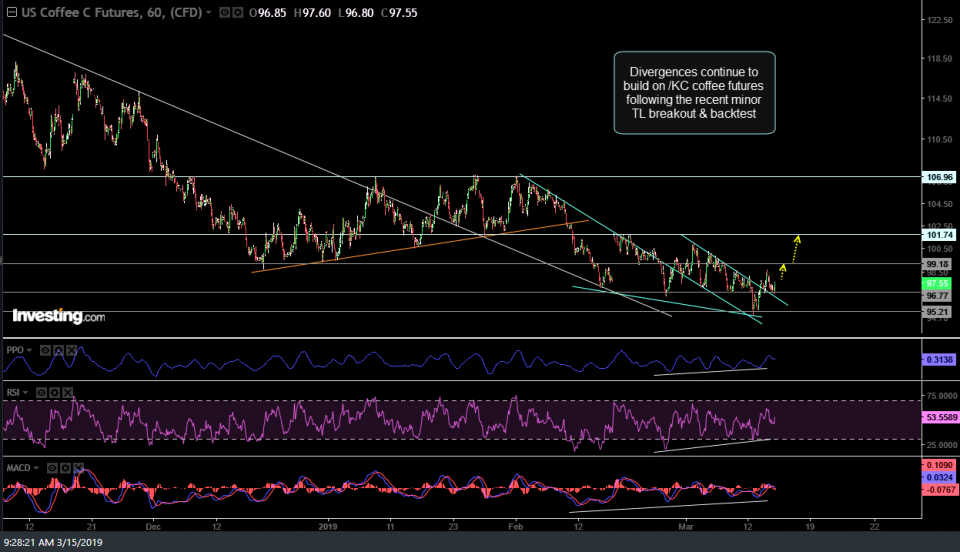Viewport: 960px width, 552px height.
Task: Open US Coffee C Futures symbol dropdown
Action: pos(208,12)
